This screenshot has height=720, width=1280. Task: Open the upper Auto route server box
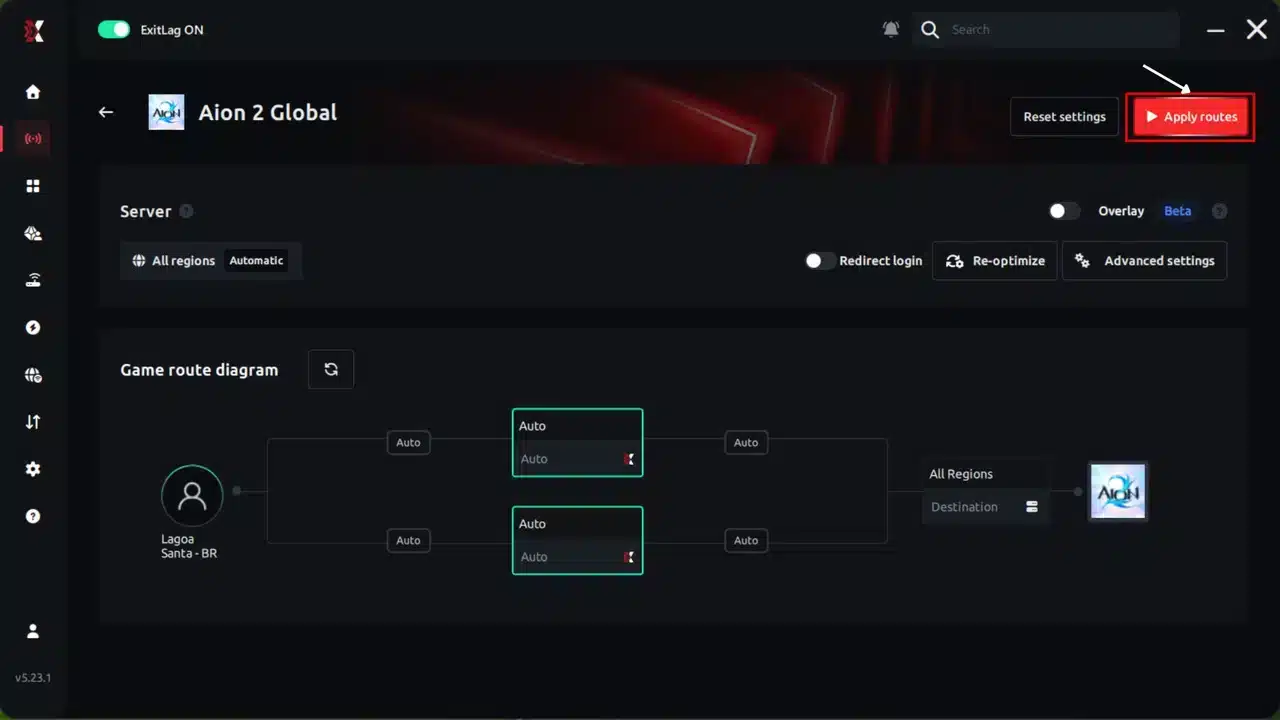[577, 442]
